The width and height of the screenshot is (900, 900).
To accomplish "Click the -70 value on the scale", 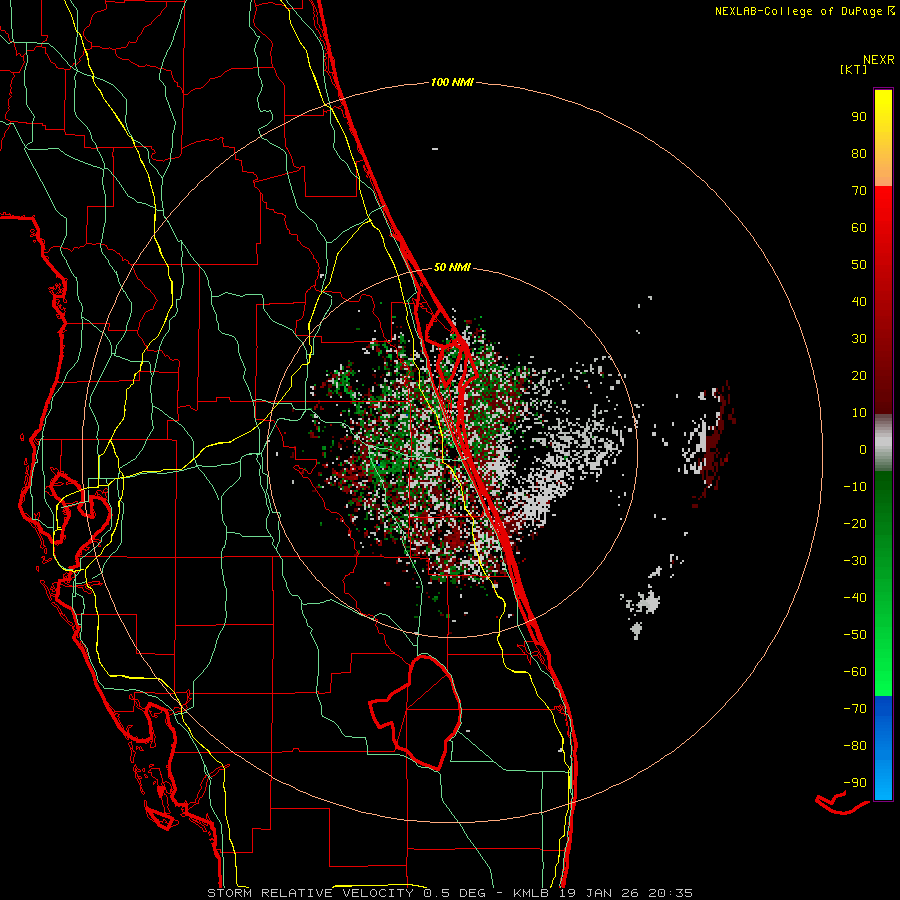I will pyautogui.click(x=855, y=709).
